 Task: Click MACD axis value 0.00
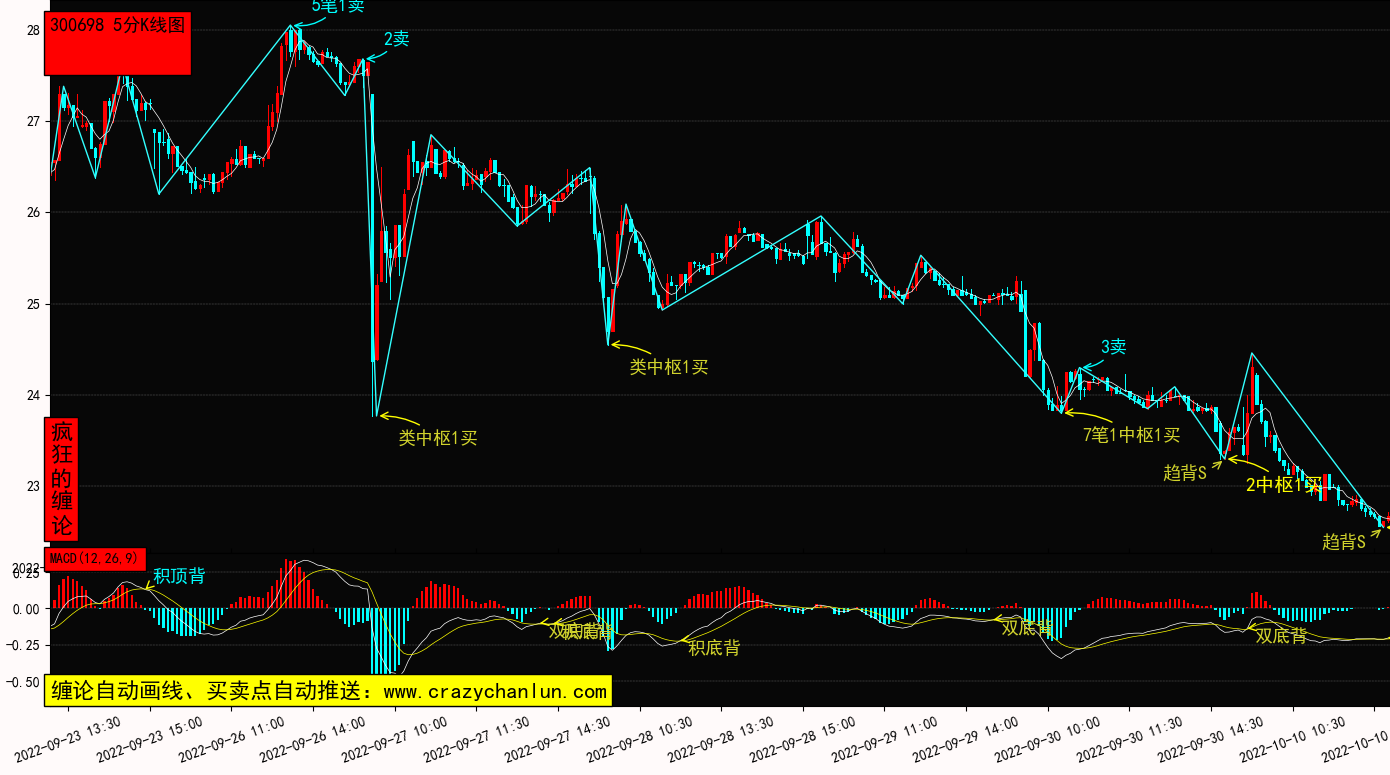26,609
